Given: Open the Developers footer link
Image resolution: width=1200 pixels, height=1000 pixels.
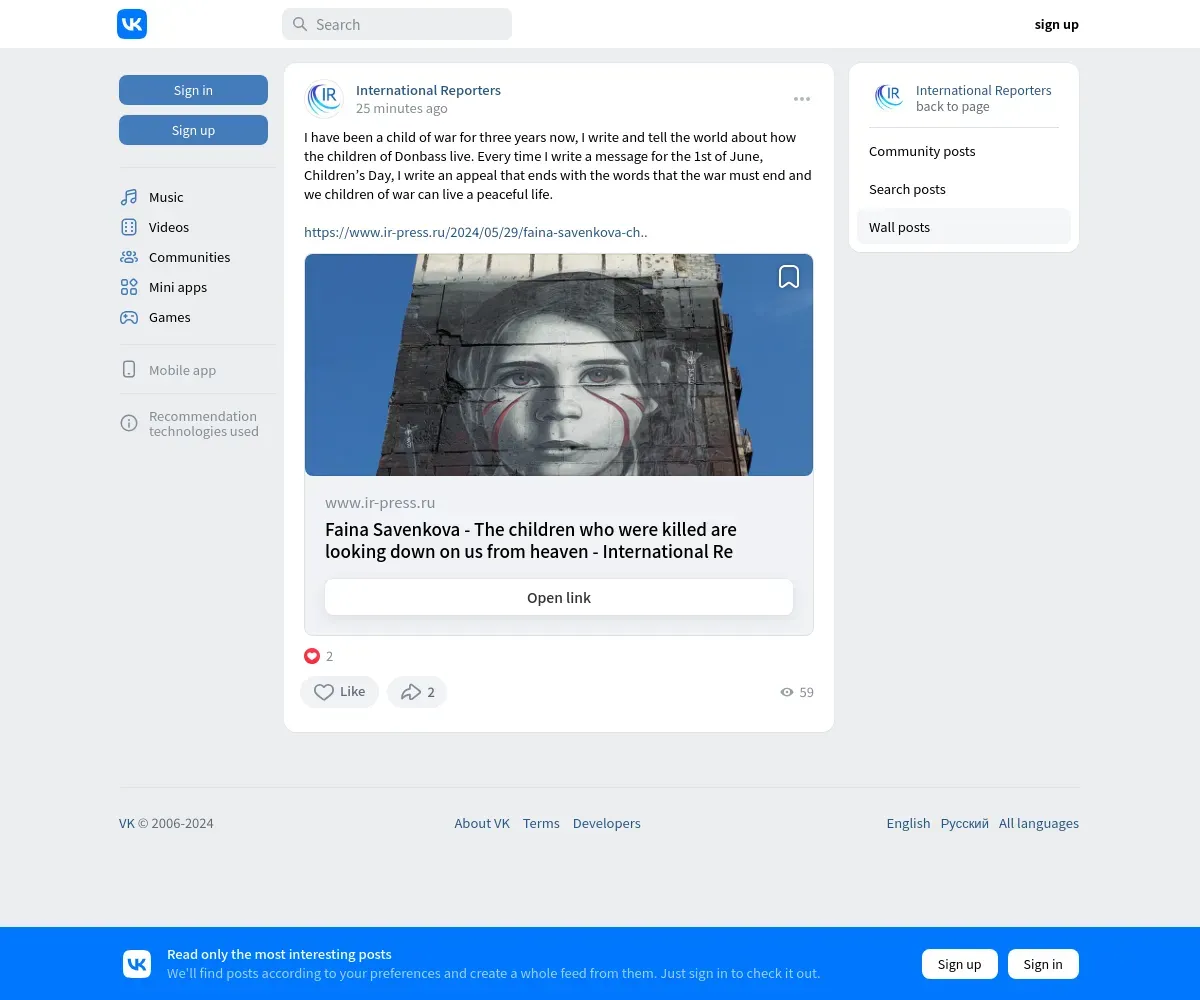Looking at the screenshot, I should click(607, 823).
